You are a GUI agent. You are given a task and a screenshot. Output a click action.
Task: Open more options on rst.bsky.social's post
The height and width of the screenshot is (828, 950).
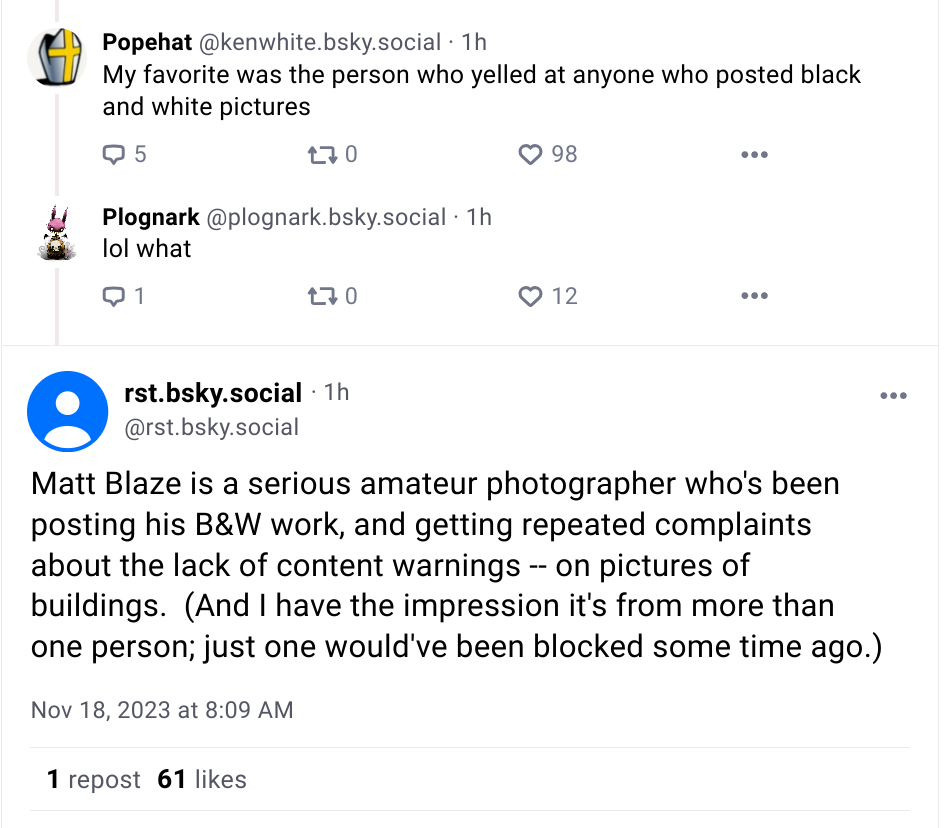(x=892, y=396)
